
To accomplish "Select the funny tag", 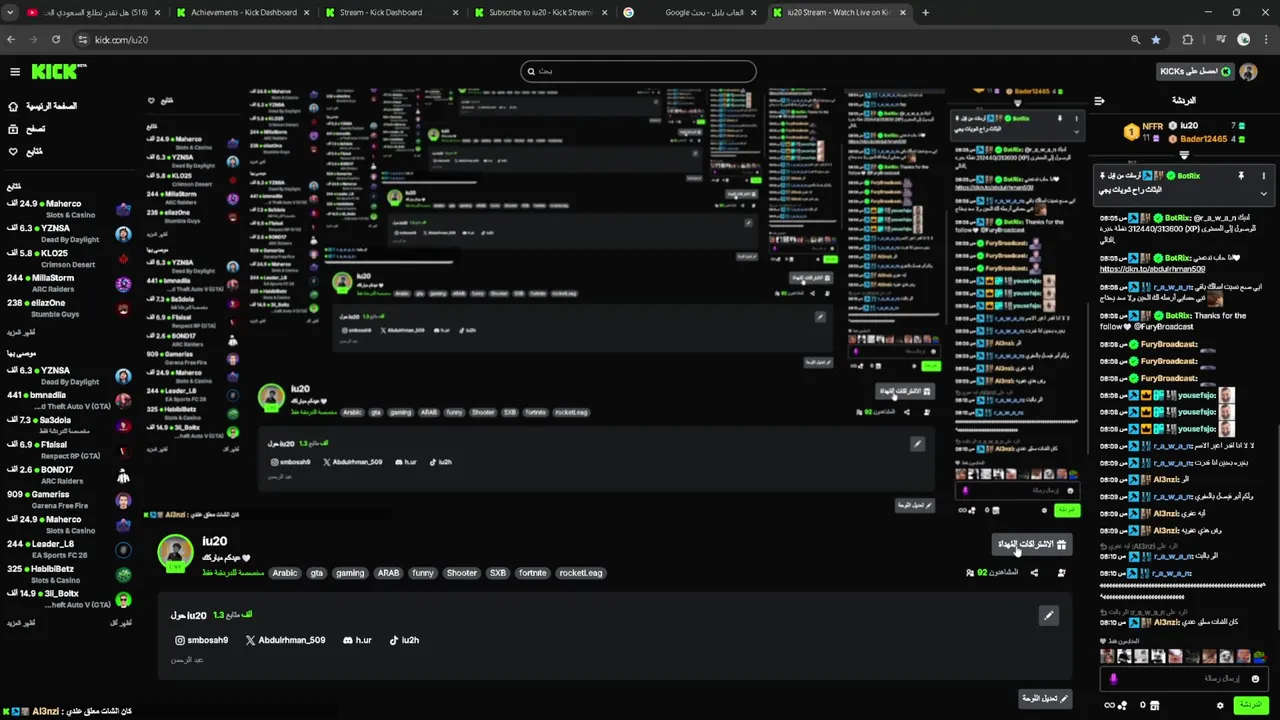I will tap(423, 573).
